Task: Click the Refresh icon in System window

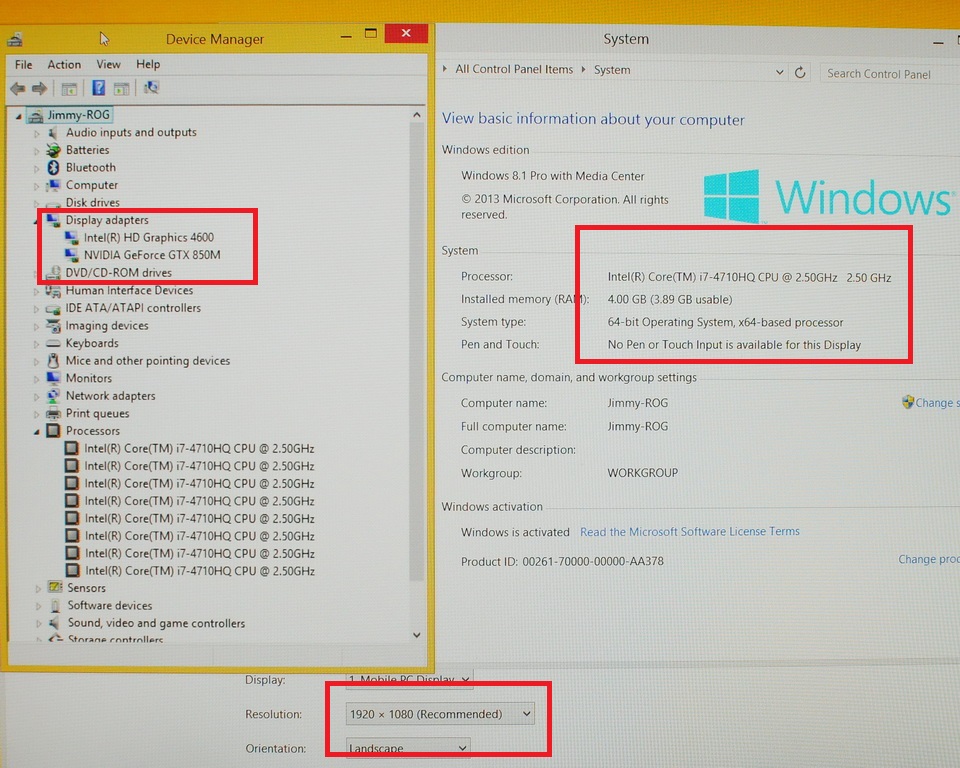Action: pyautogui.click(x=800, y=72)
